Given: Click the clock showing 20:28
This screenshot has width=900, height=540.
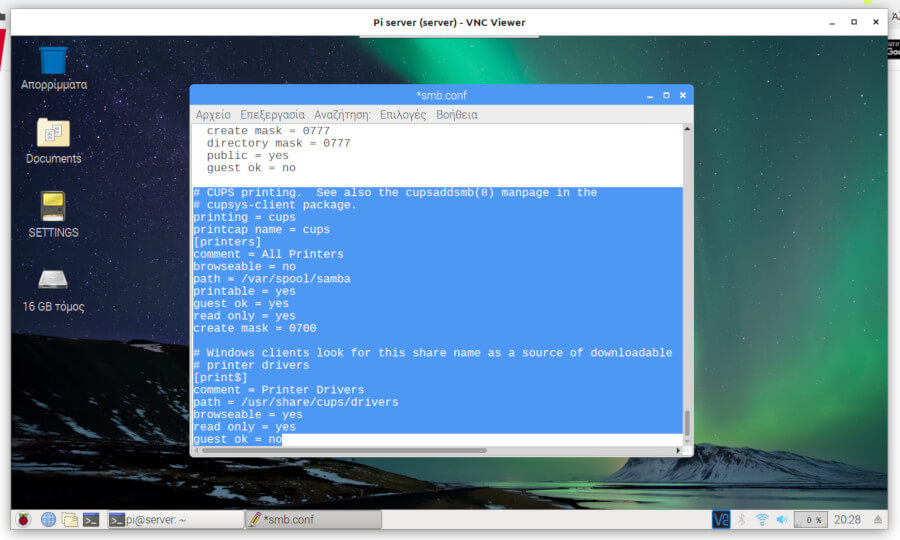Looking at the screenshot, I should (x=847, y=519).
